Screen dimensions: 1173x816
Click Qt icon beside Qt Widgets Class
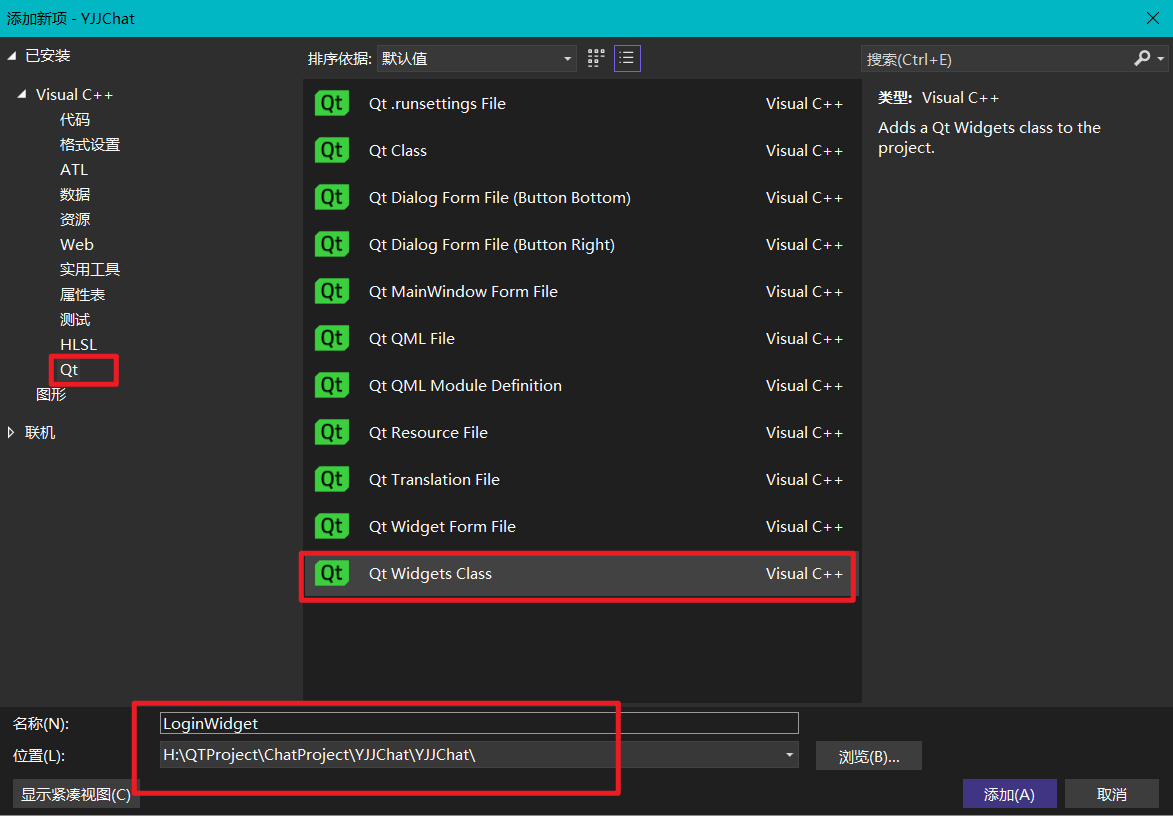click(x=331, y=574)
